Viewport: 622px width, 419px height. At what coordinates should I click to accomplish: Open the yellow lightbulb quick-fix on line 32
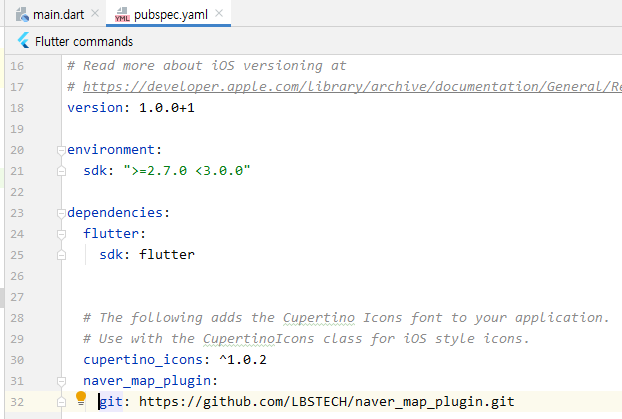[x=81, y=398]
